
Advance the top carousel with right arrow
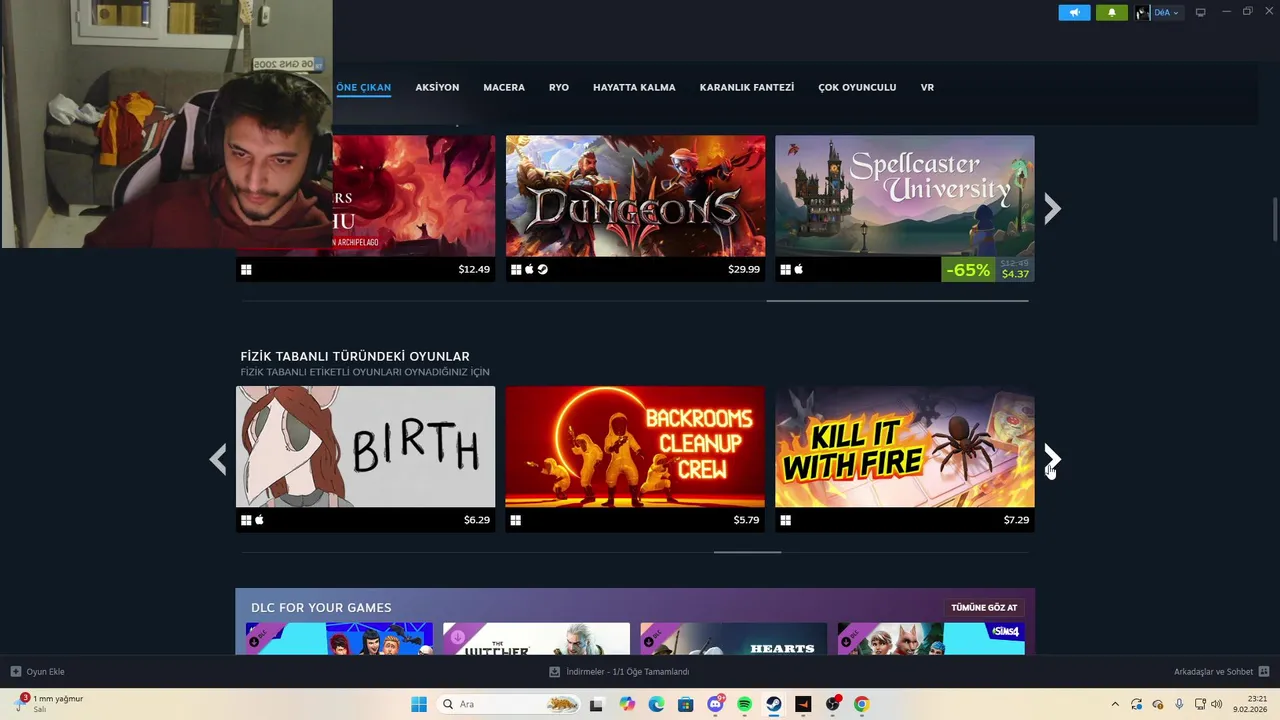point(1052,208)
